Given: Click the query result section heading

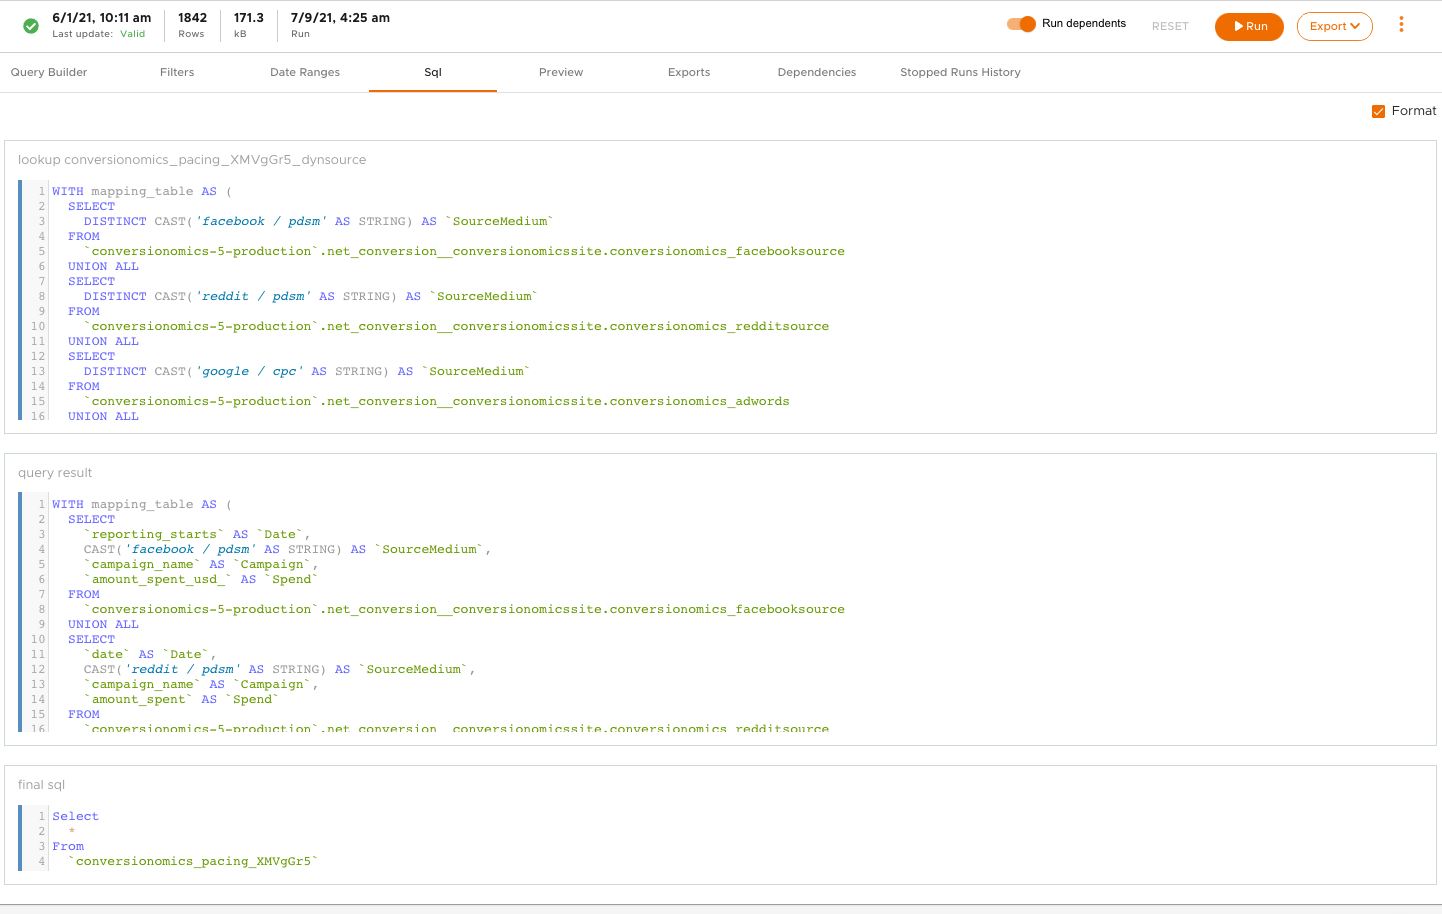Looking at the screenshot, I should pos(55,473).
